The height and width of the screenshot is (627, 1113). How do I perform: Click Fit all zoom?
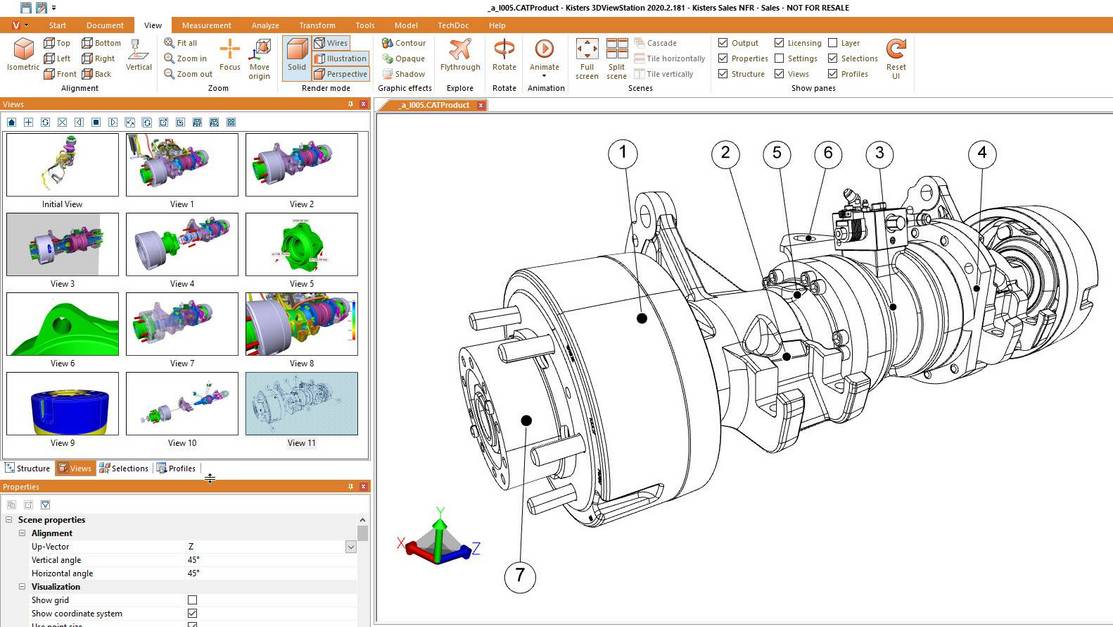click(180, 43)
